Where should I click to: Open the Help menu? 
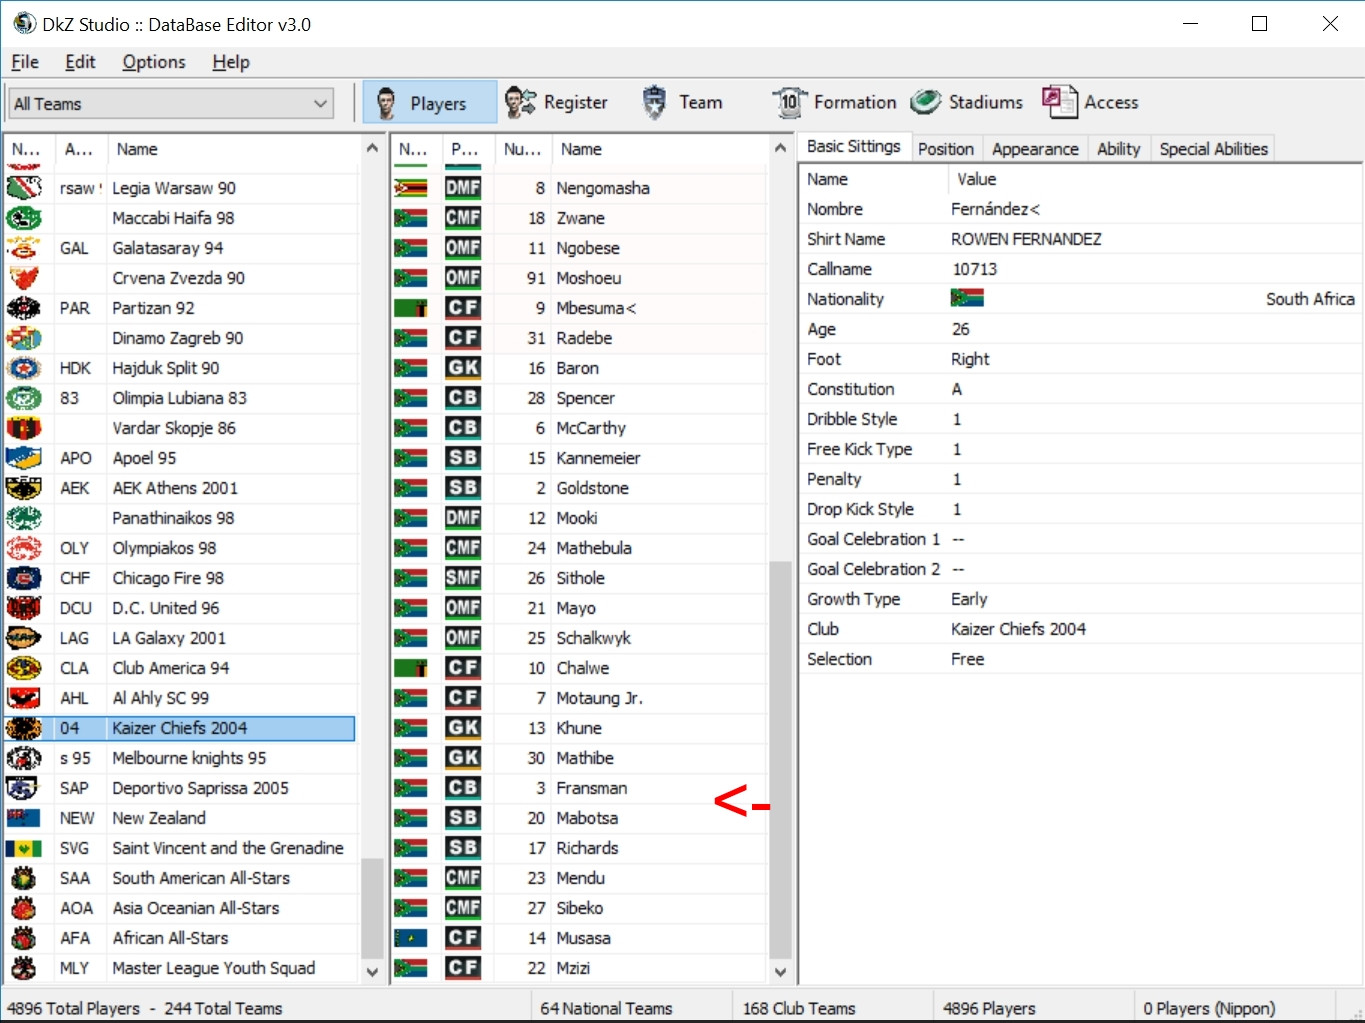click(231, 62)
